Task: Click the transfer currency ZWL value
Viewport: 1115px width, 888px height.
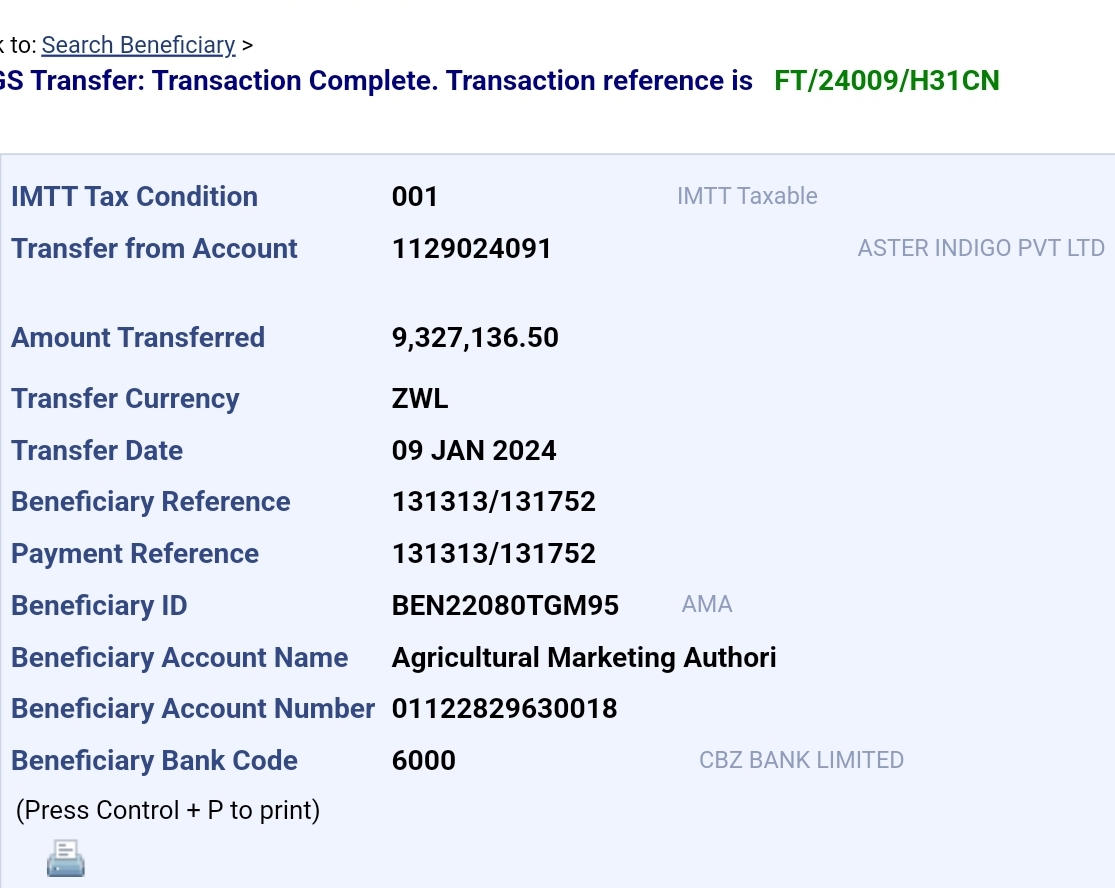Action: pos(420,399)
